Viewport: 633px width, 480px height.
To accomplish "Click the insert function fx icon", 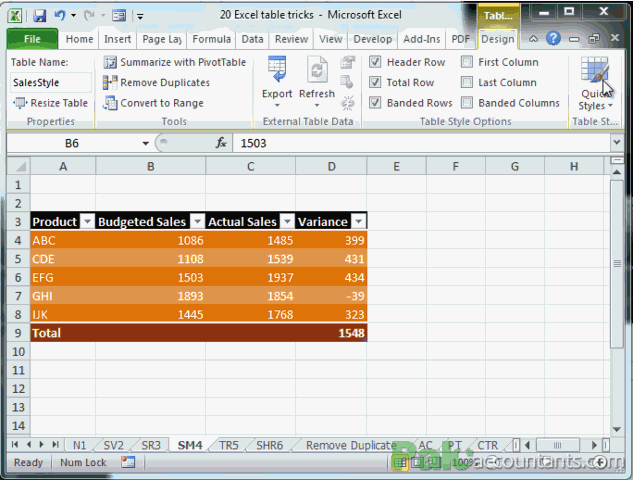I will (221, 143).
